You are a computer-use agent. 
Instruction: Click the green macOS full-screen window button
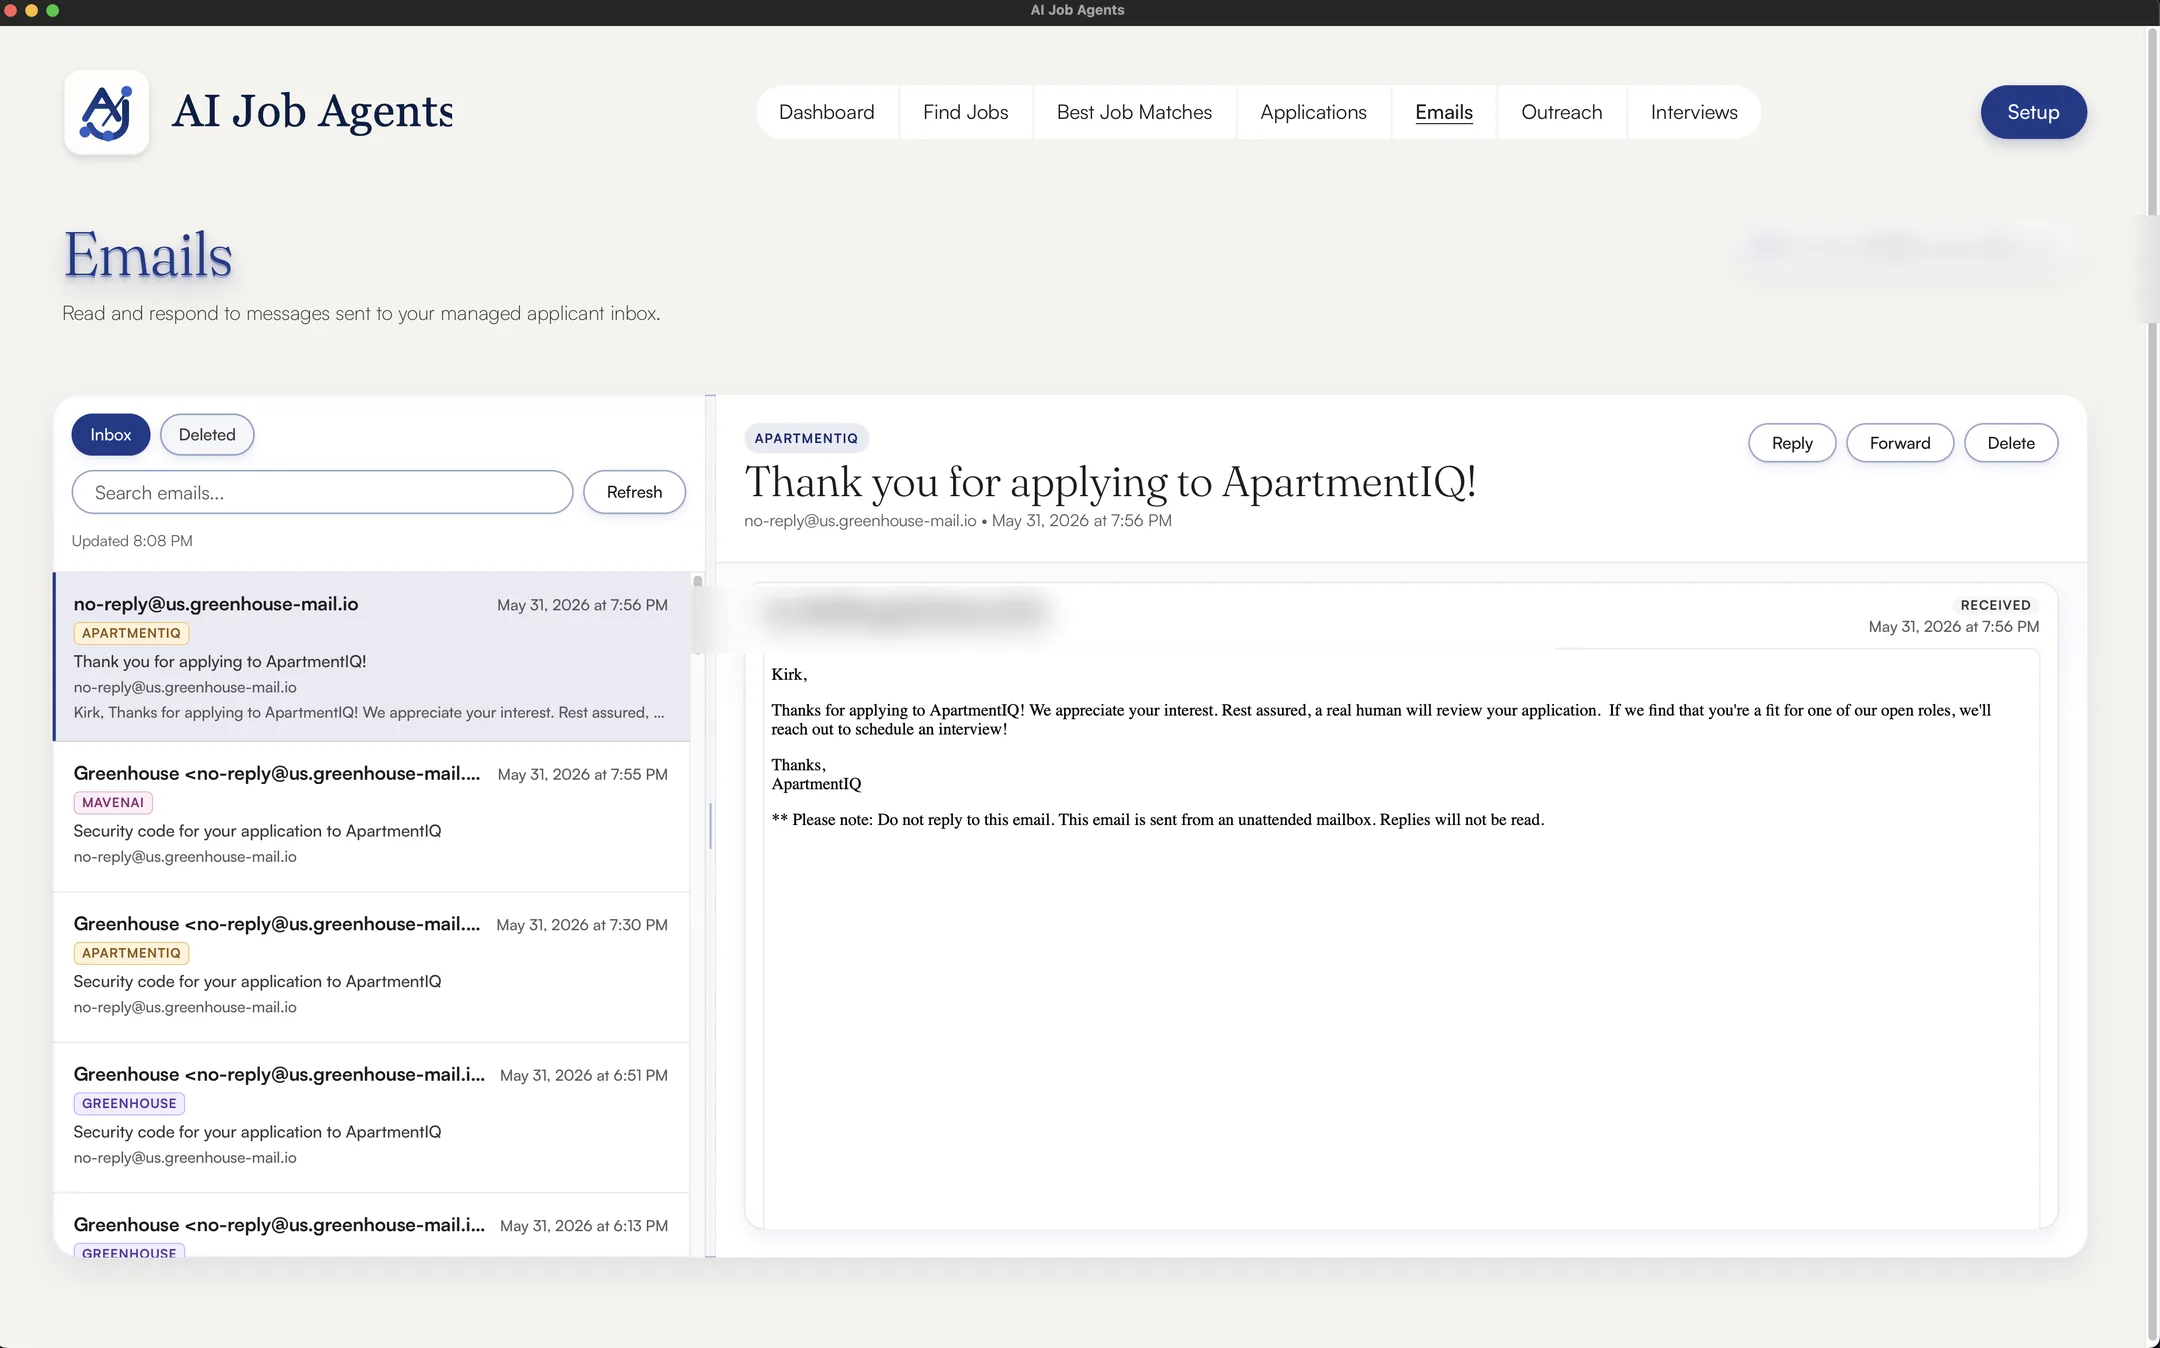click(x=53, y=10)
